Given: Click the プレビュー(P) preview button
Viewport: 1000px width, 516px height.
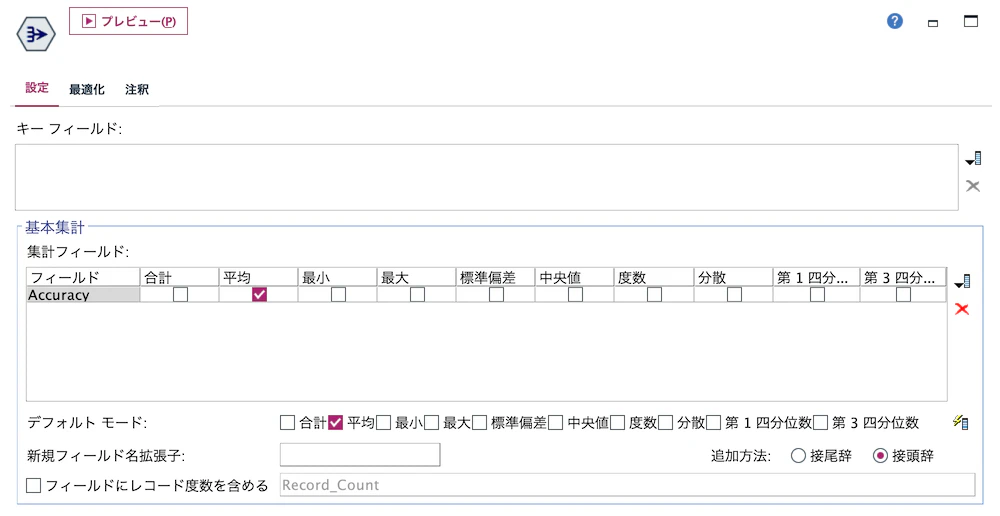Looking at the screenshot, I should point(128,21).
